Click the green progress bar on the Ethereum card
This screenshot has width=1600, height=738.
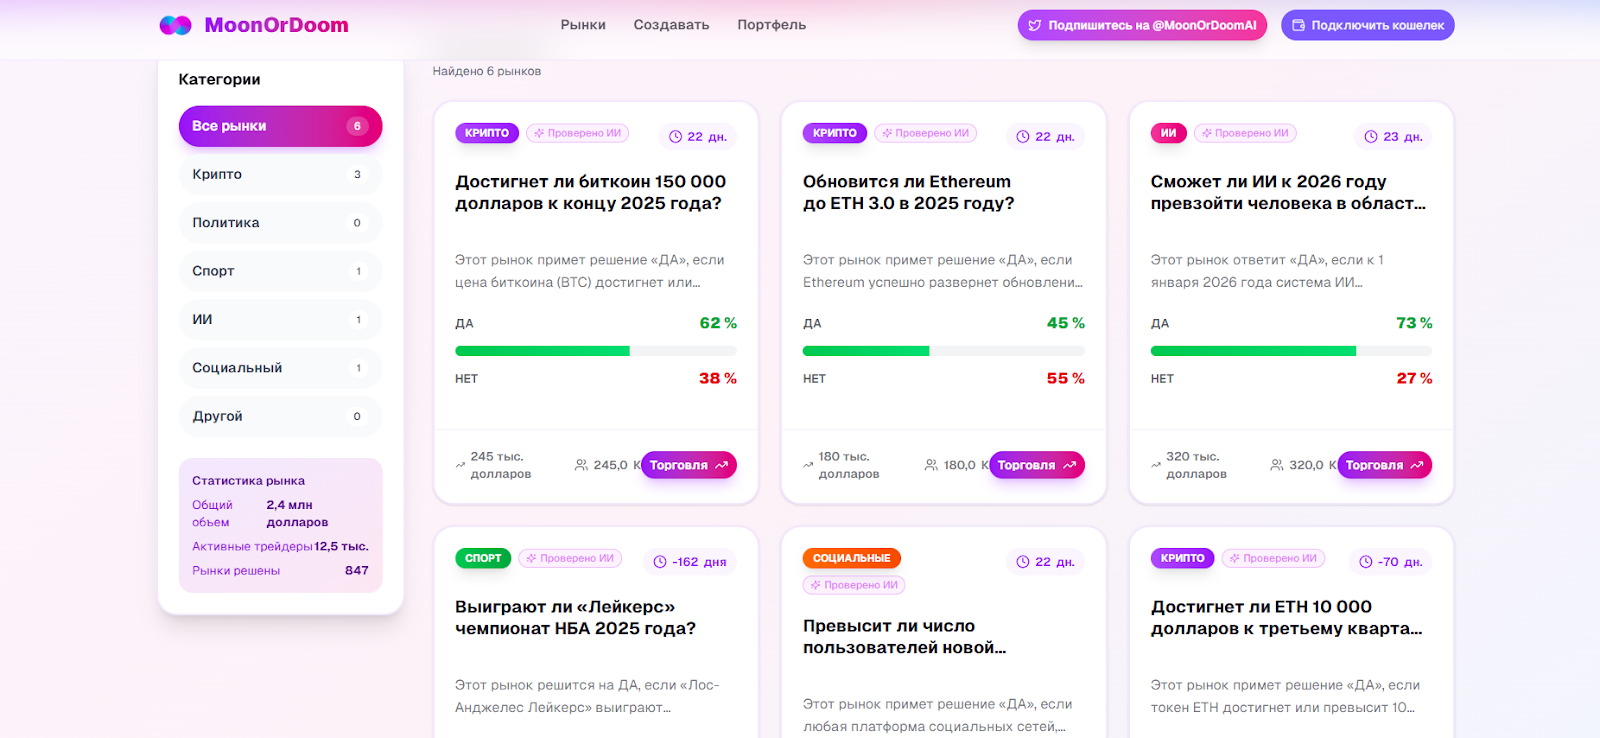(x=866, y=351)
